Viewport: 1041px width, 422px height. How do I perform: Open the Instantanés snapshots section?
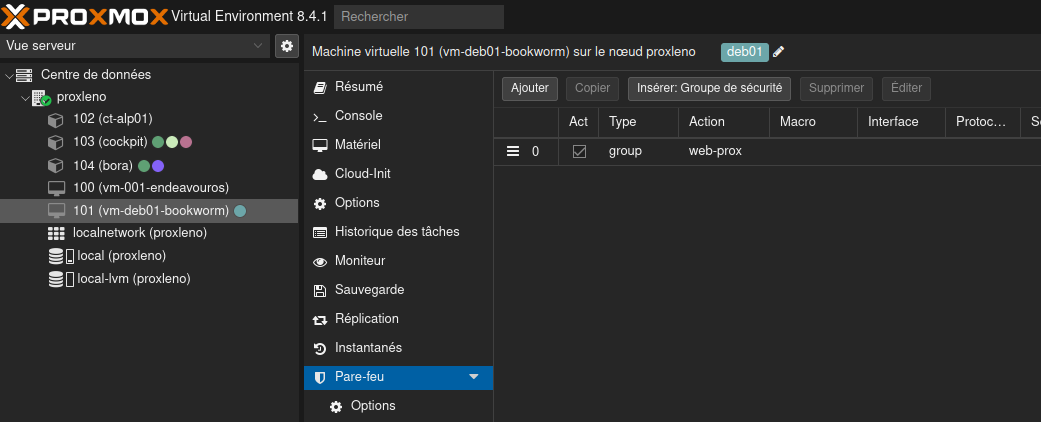point(368,348)
